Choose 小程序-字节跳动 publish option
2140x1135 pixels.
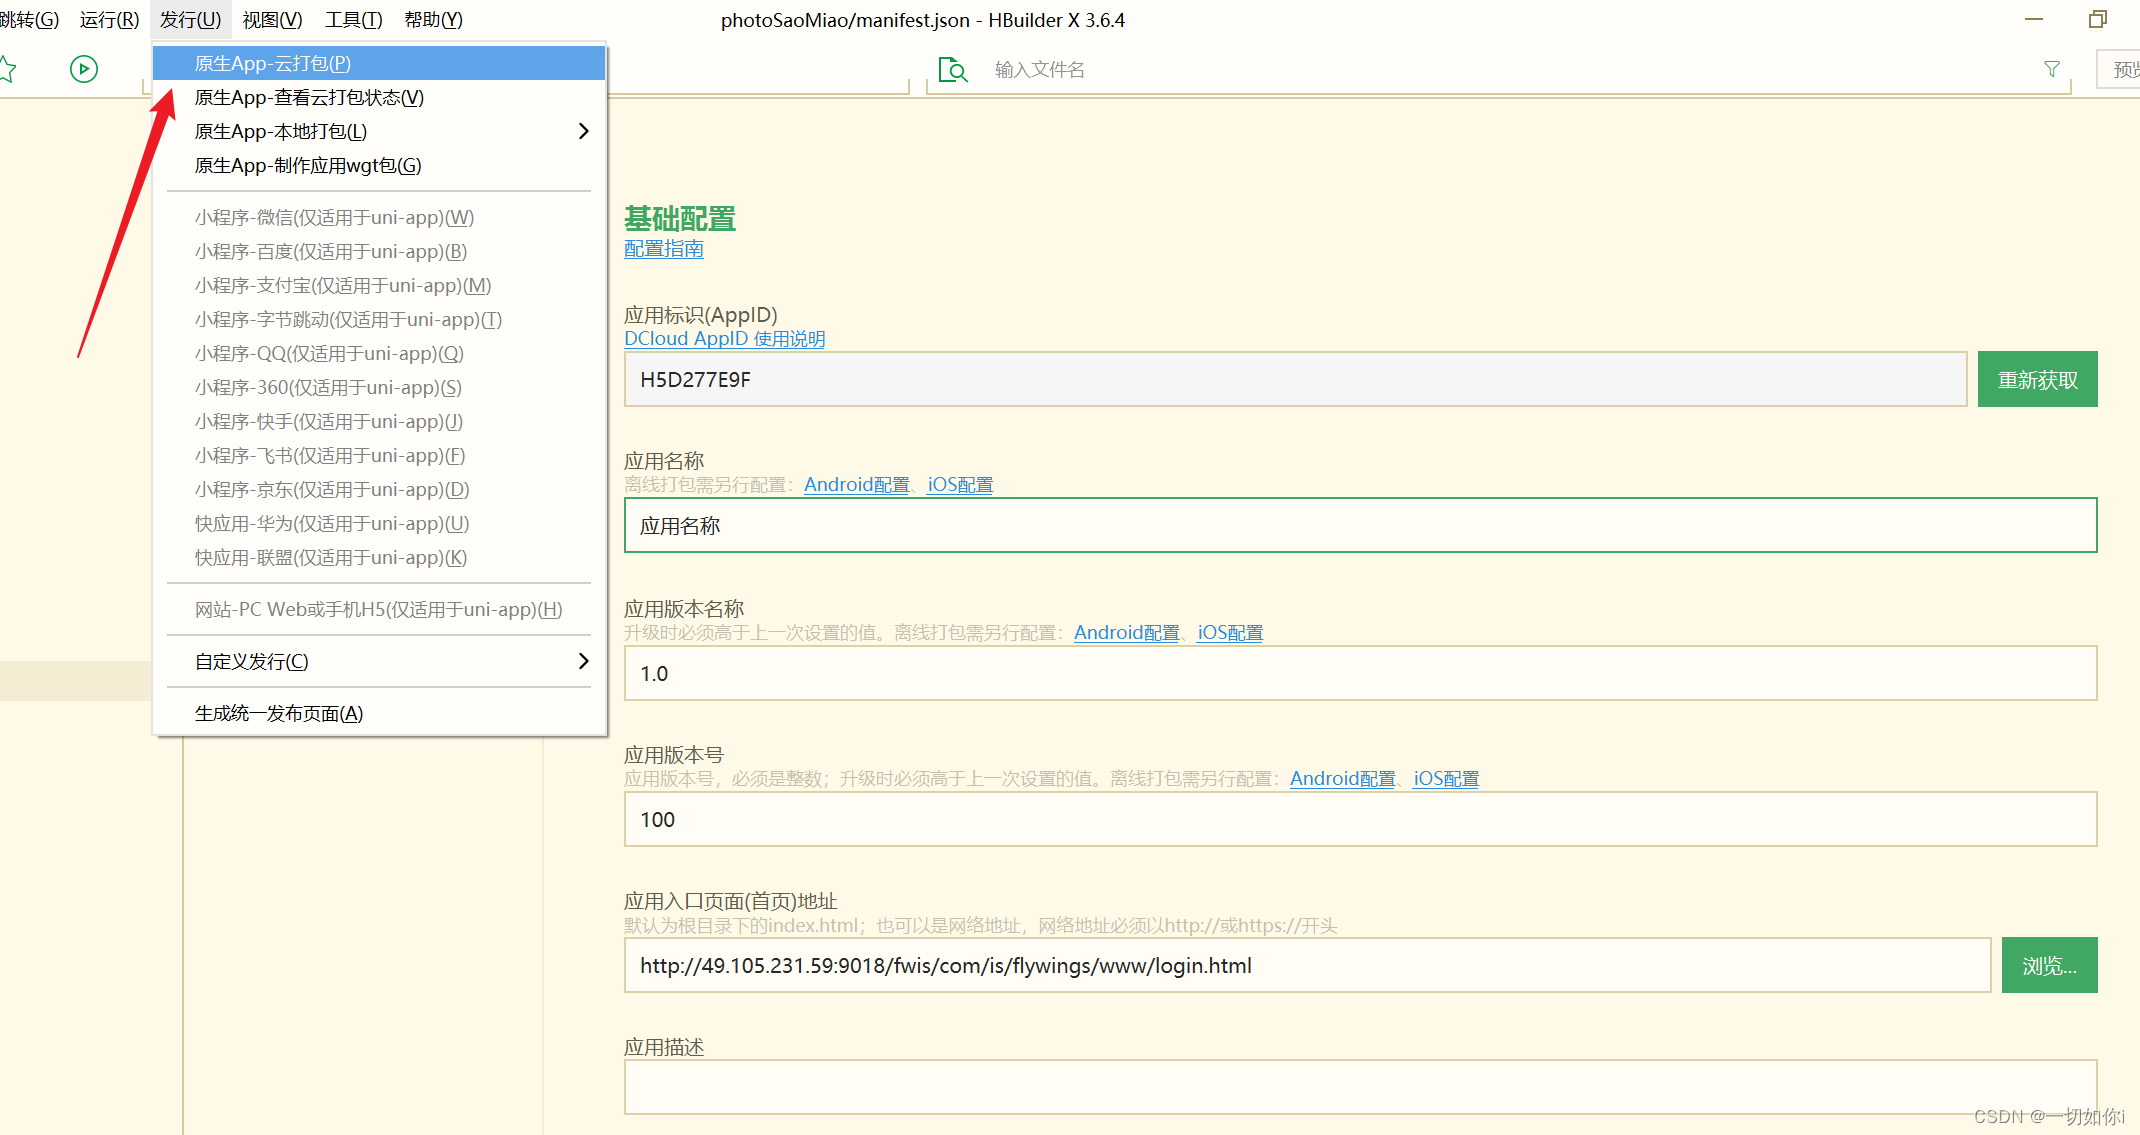[379, 319]
